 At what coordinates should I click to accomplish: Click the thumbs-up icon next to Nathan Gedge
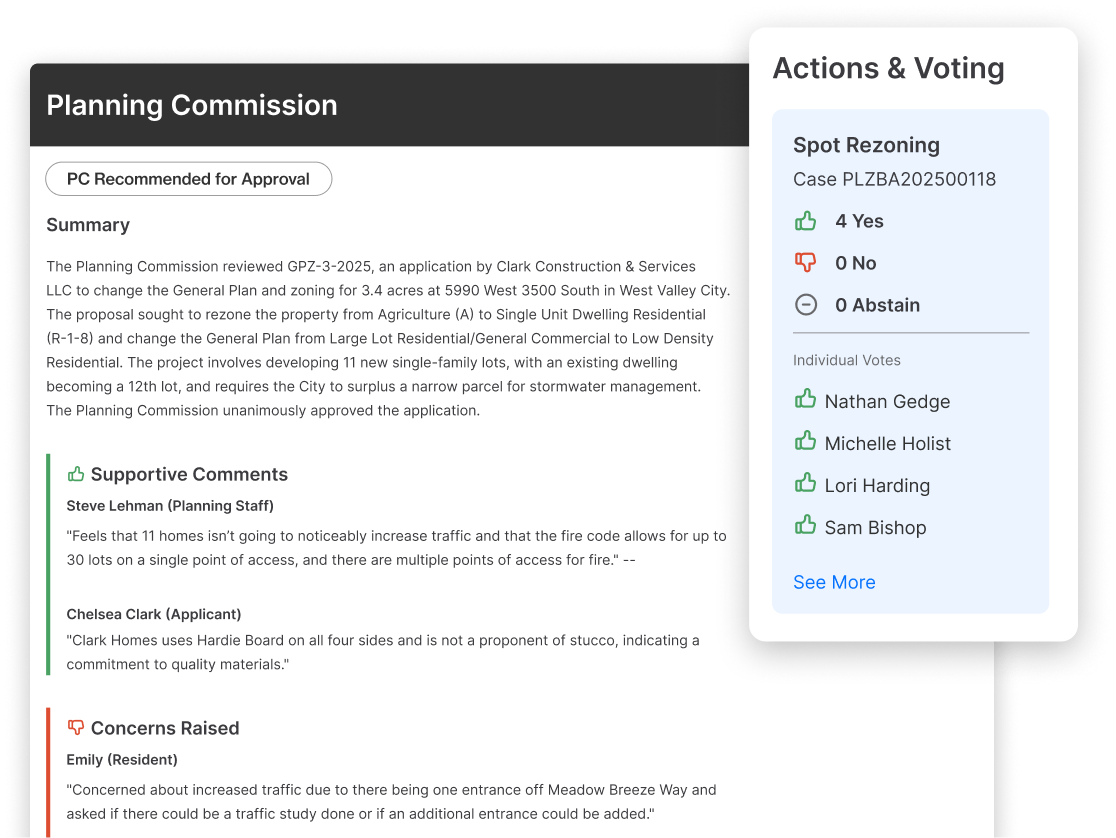(805, 399)
